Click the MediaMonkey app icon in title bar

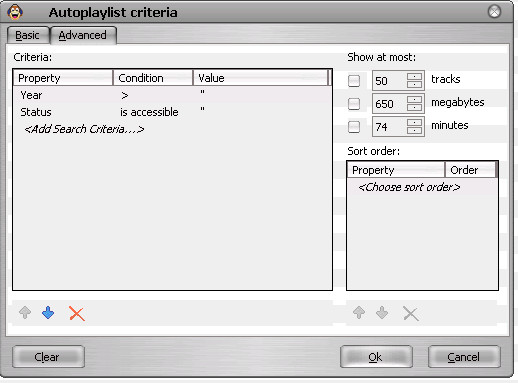pyautogui.click(x=15, y=12)
